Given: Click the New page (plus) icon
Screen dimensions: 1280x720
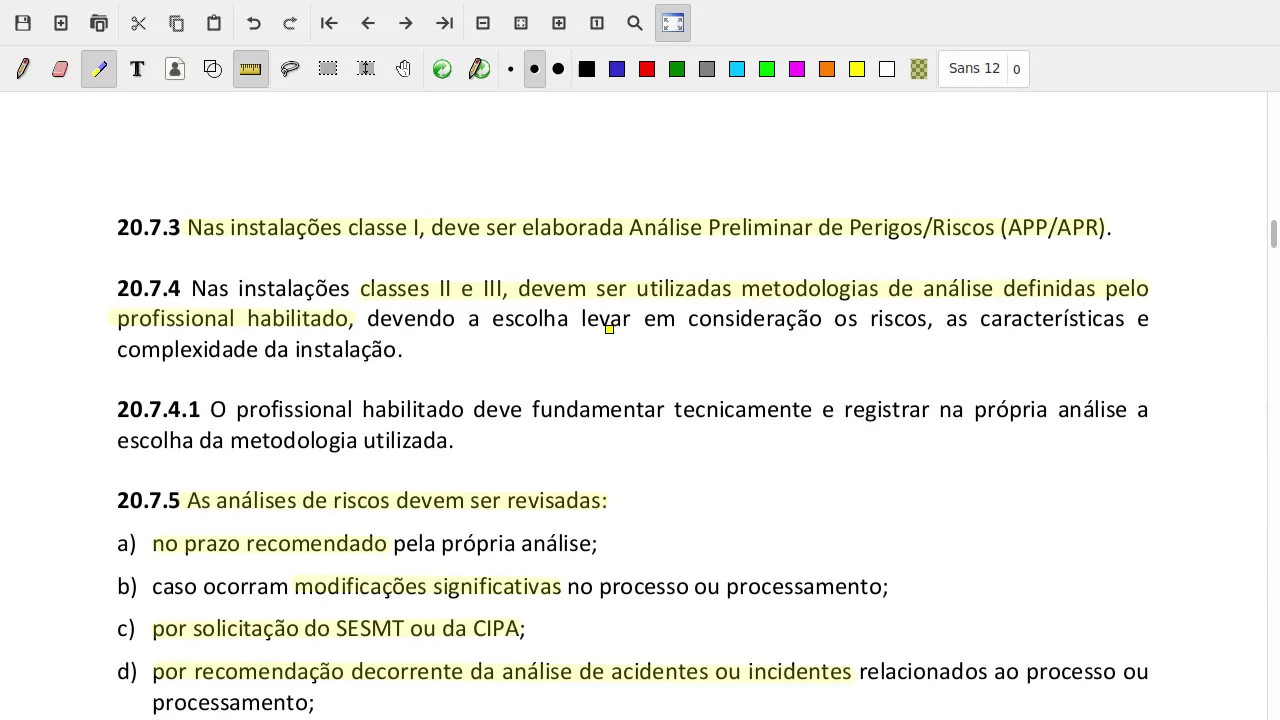Looking at the screenshot, I should point(61,23).
